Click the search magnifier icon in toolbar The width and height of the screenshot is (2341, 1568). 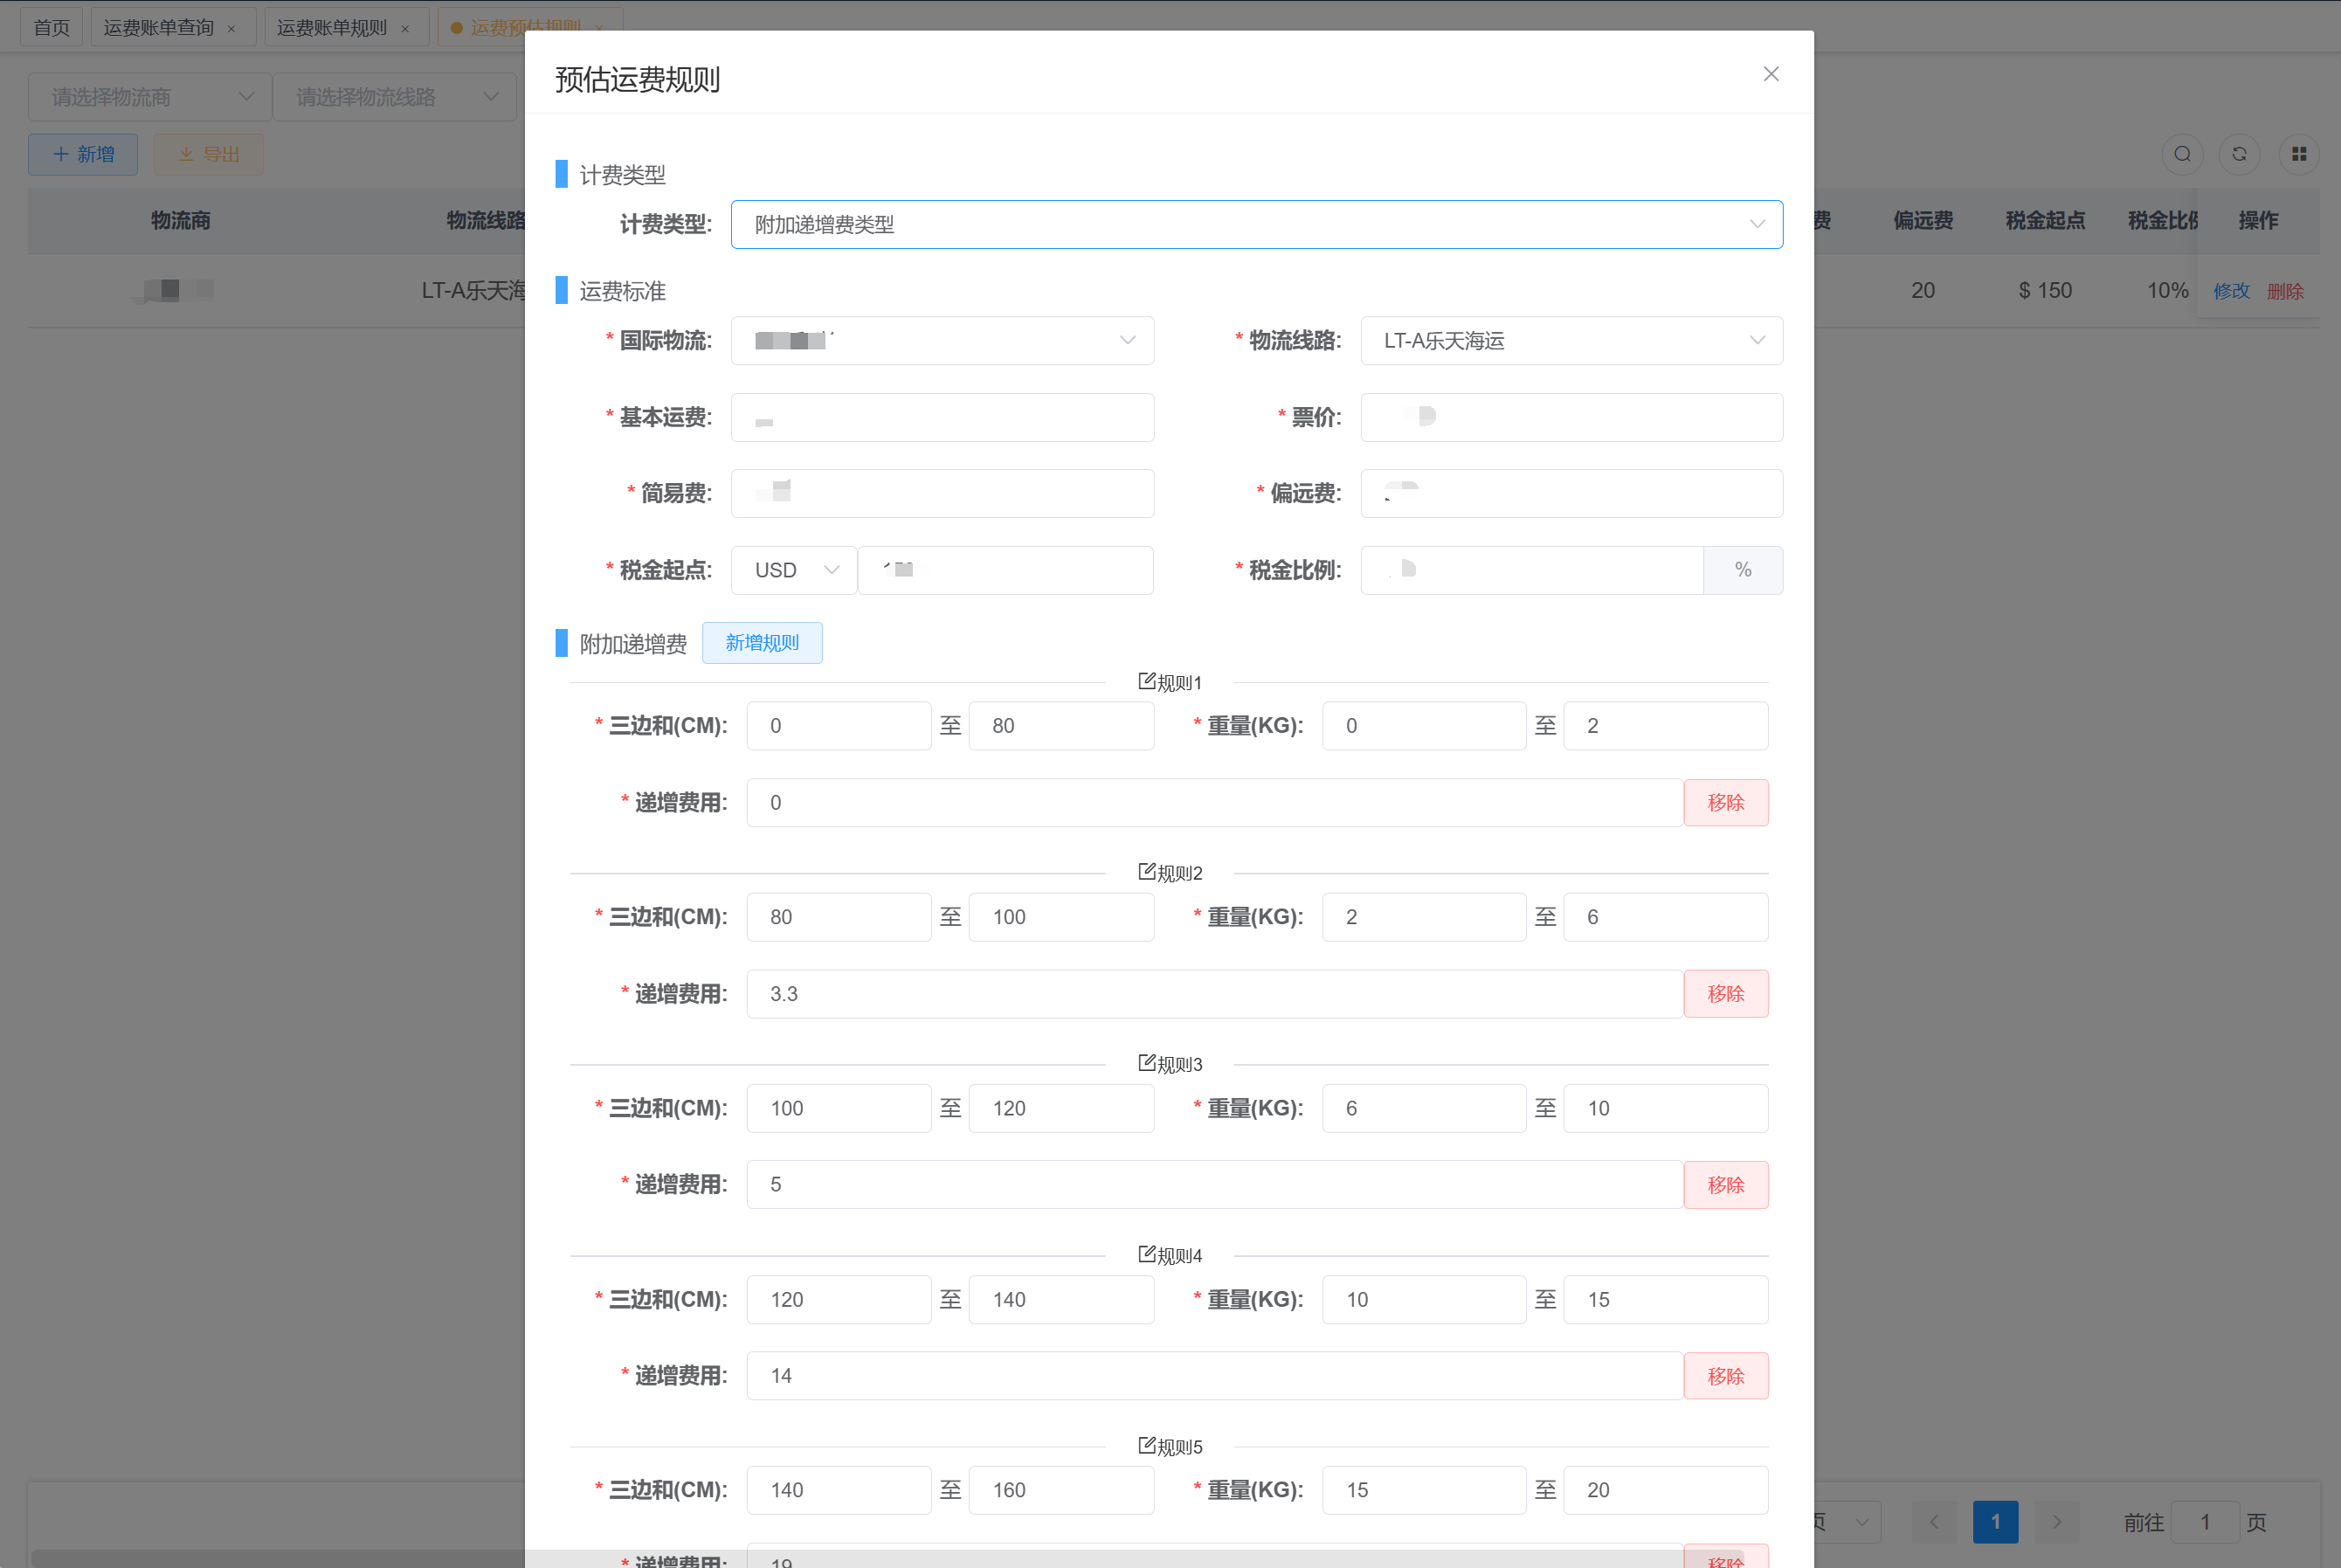coord(2182,154)
